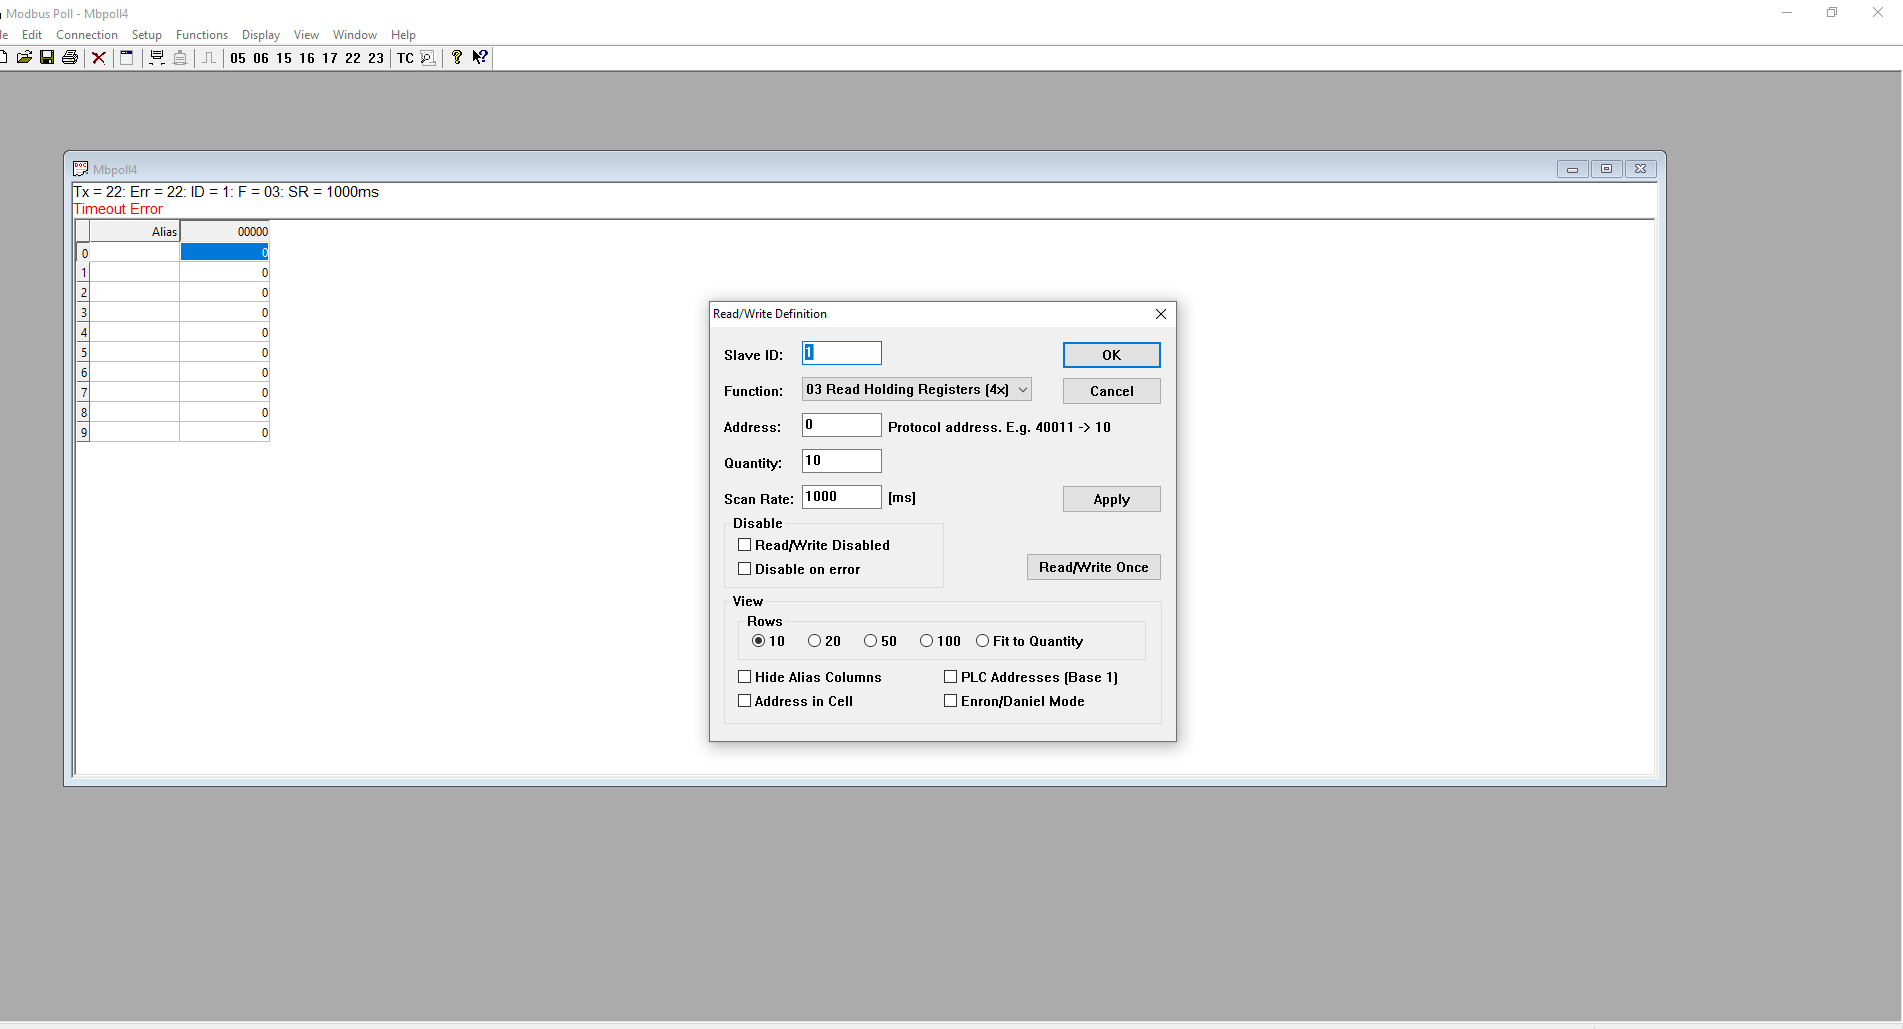
Task: Open the Connection menu
Action: 87,35
